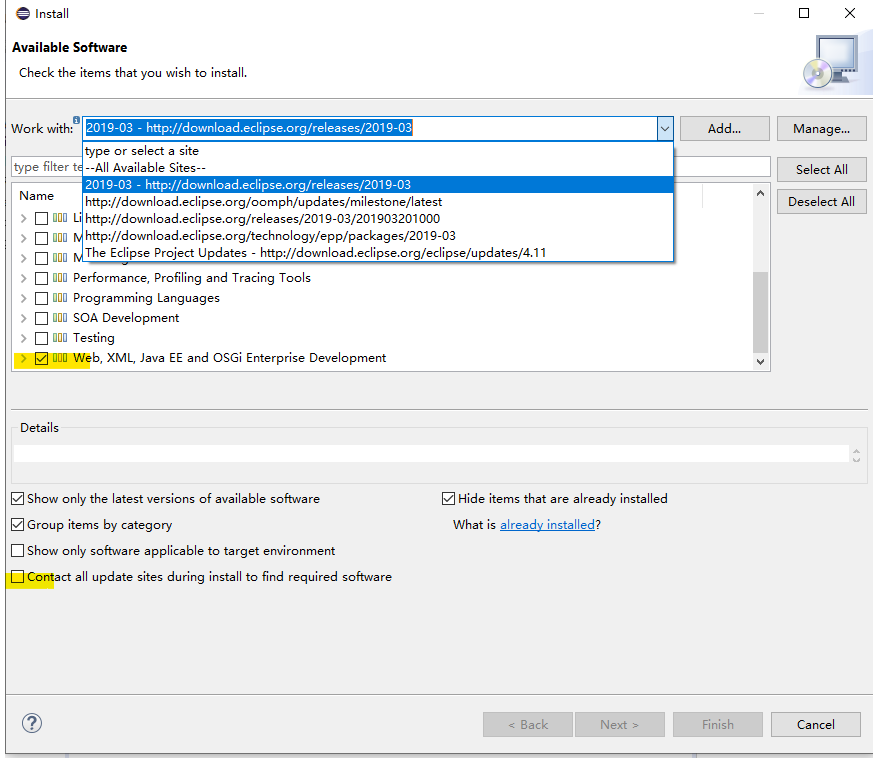Choose The Eclipse Project Updates 4.11 site
Image resolution: width=873 pixels, height=758 pixels.
377,253
